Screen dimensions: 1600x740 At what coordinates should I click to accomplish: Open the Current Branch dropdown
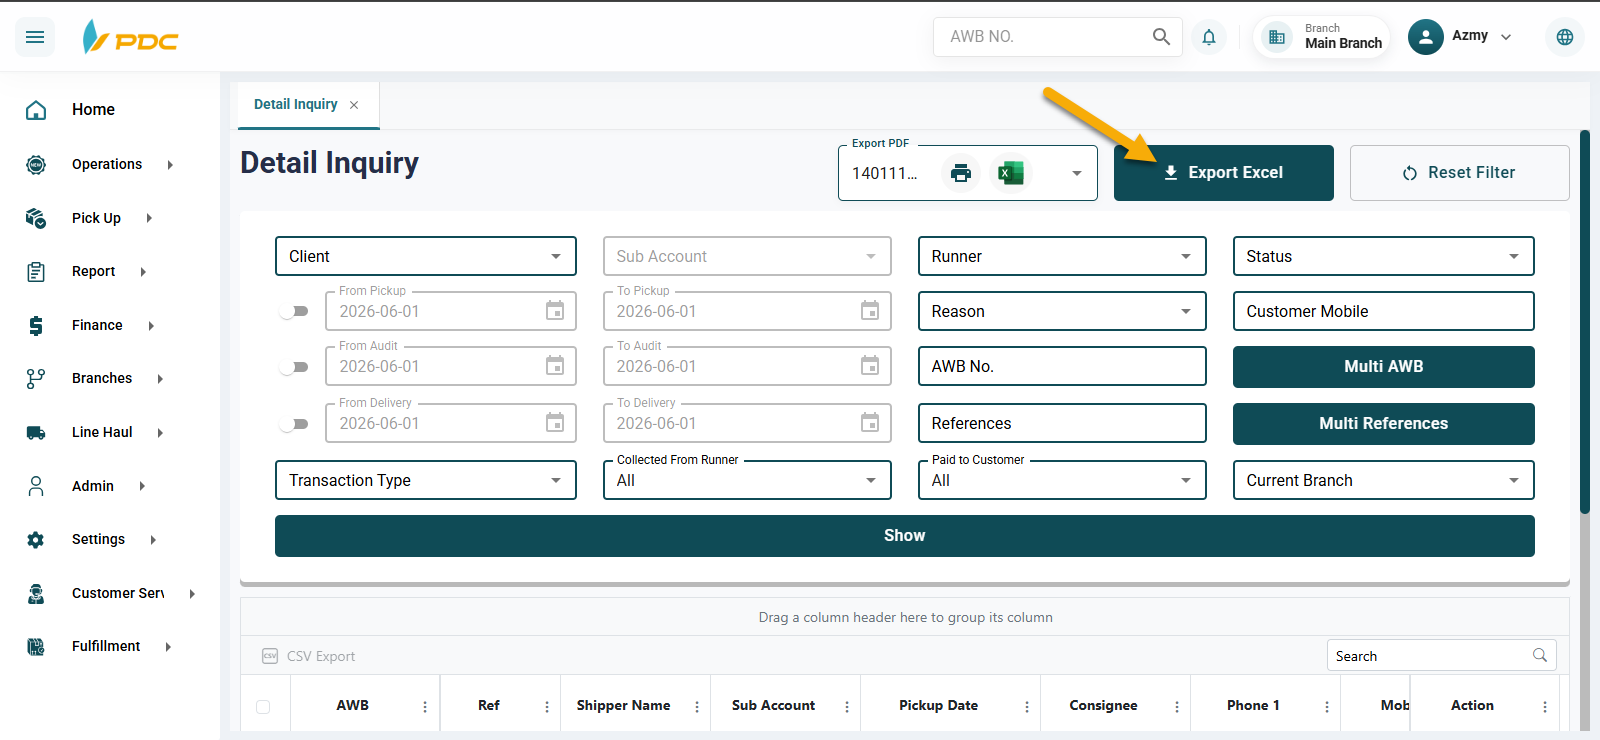pos(1384,480)
